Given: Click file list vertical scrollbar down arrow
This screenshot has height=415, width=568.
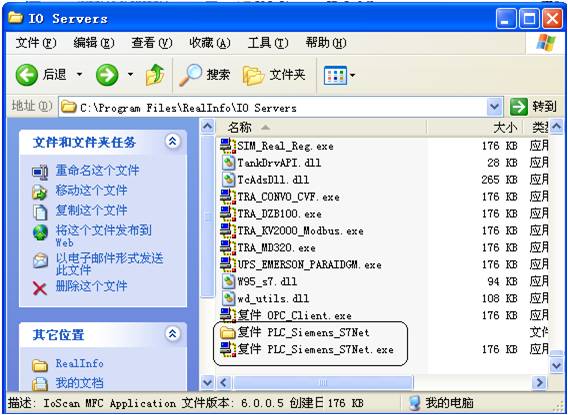Looking at the screenshot, I should 556,365.
